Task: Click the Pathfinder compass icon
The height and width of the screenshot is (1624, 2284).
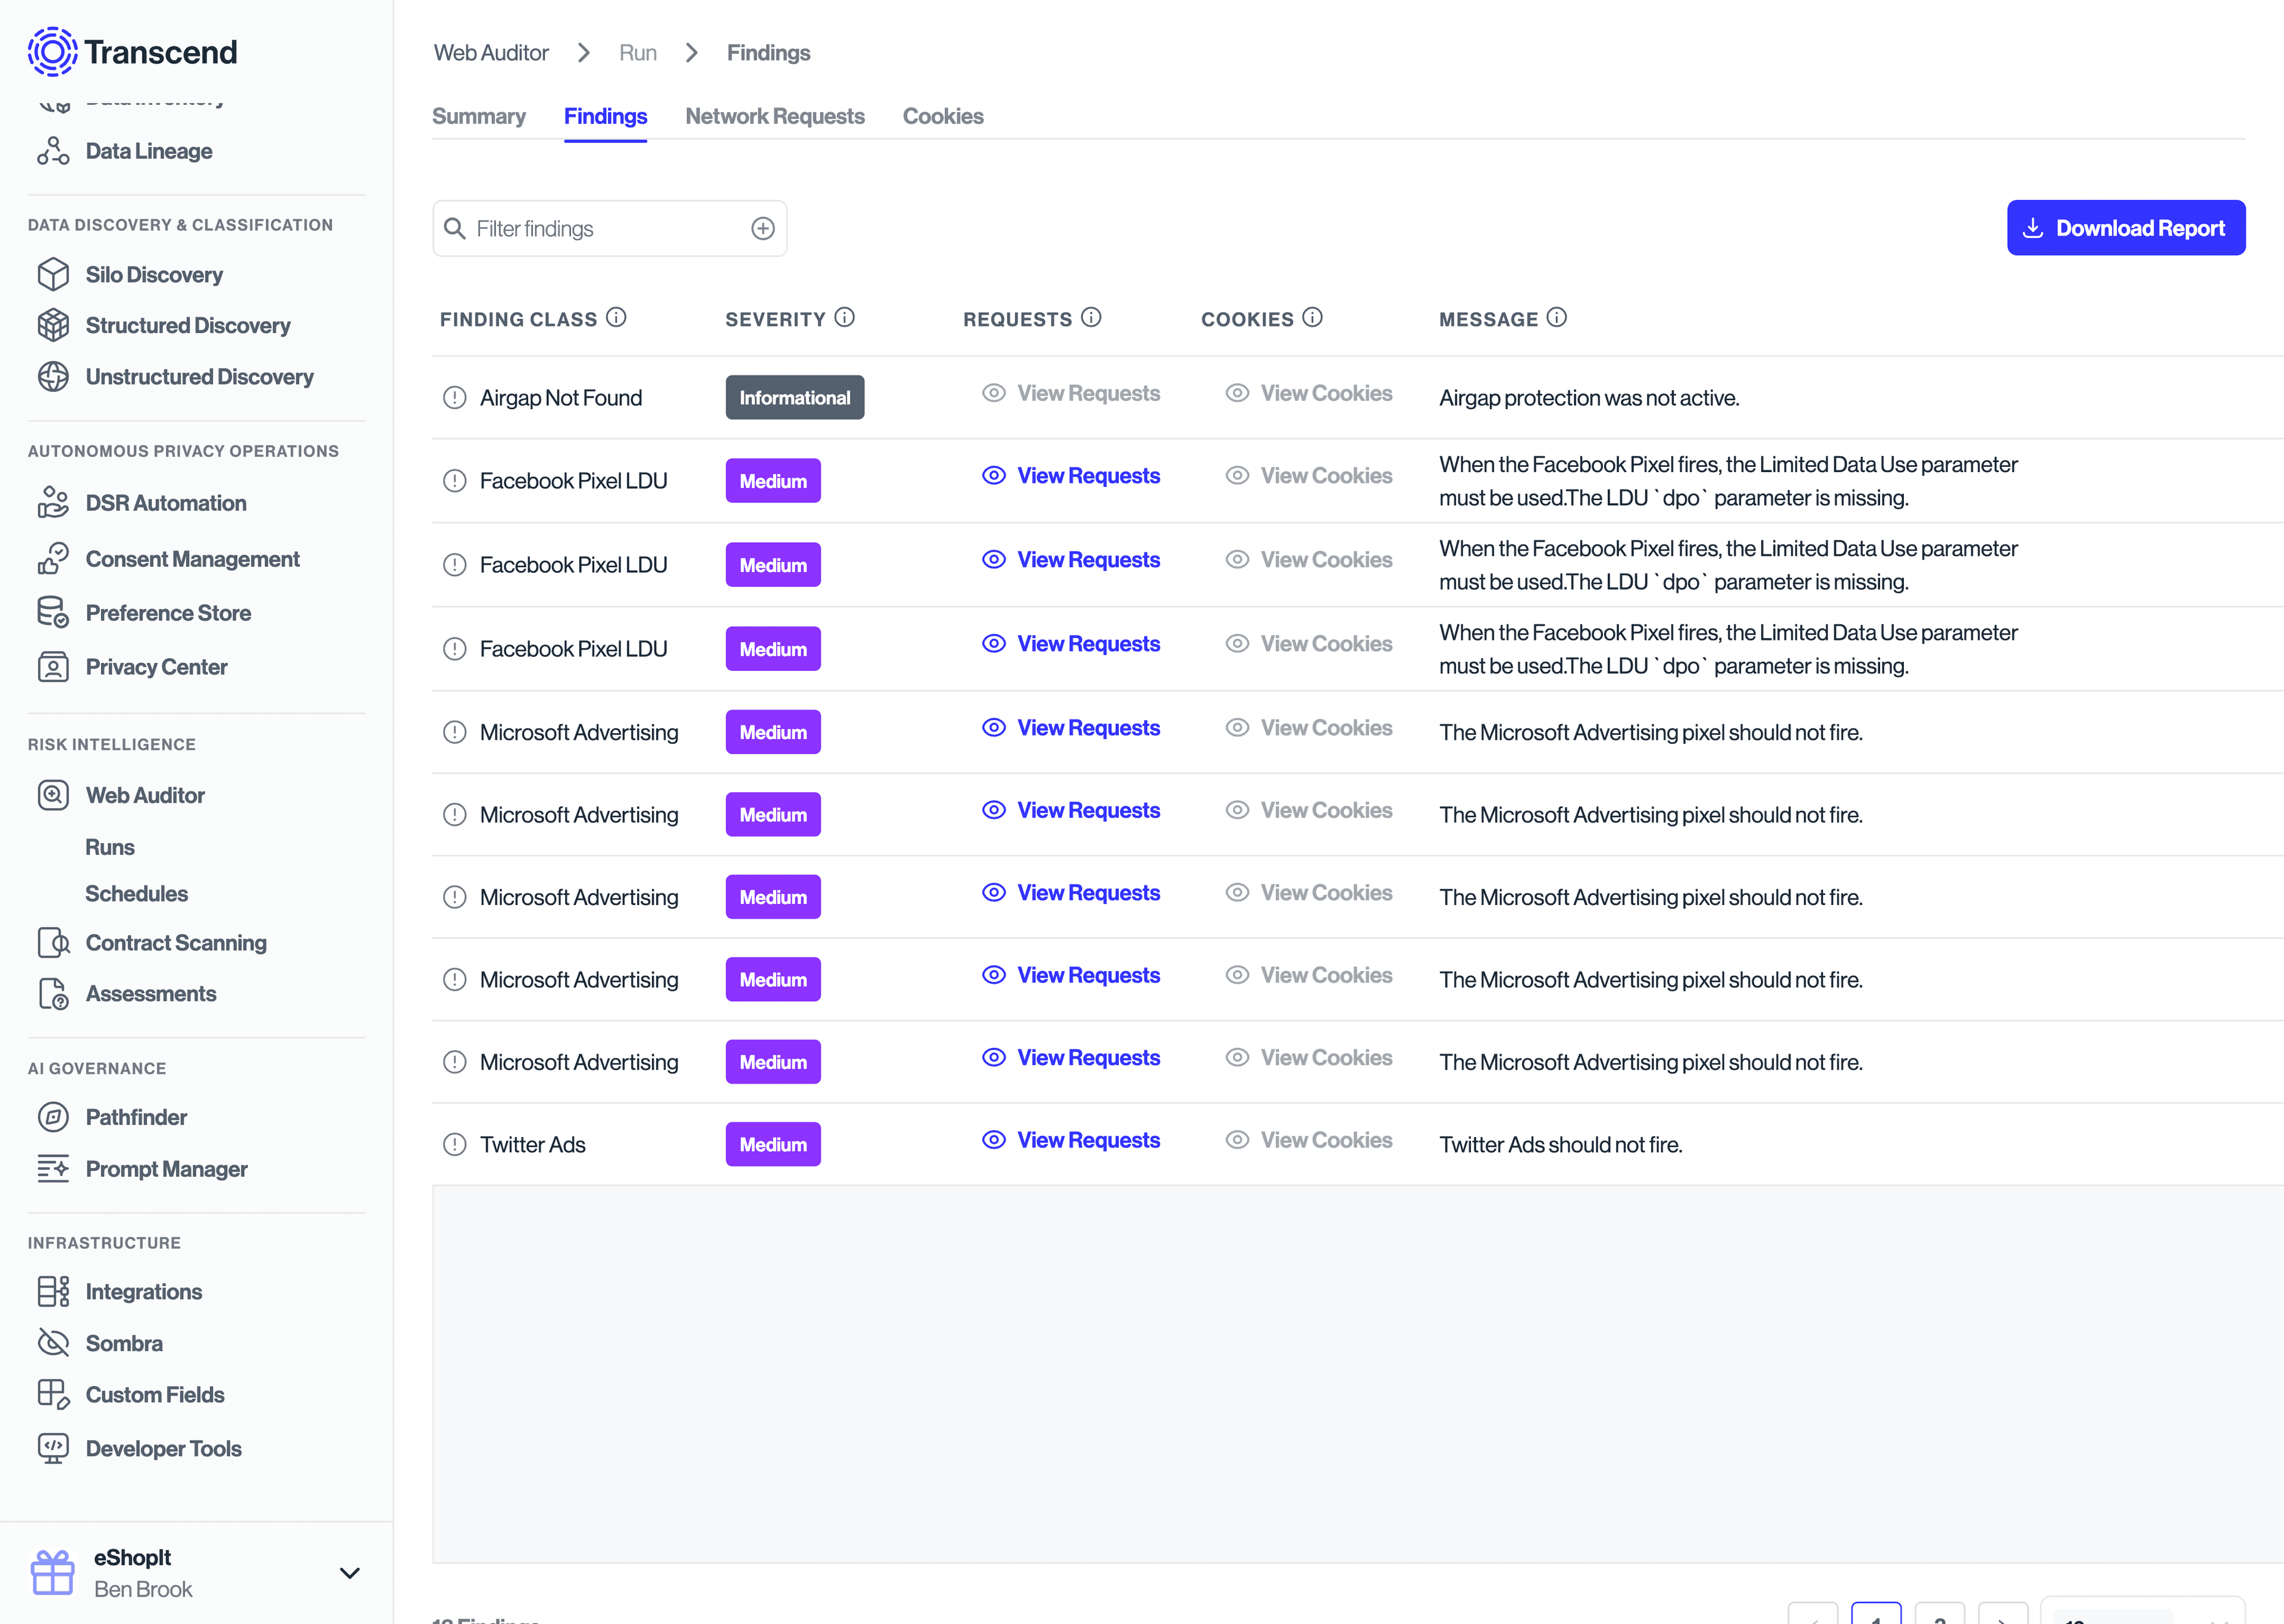Action: tap(53, 1117)
